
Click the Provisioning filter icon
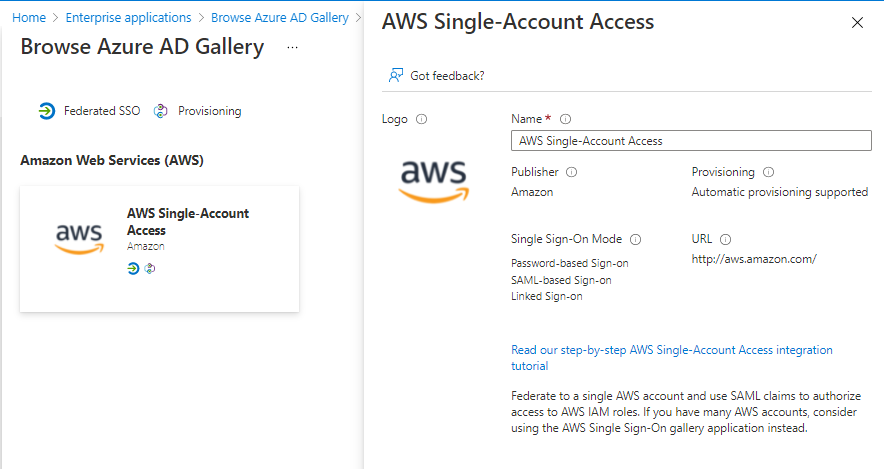click(x=161, y=111)
